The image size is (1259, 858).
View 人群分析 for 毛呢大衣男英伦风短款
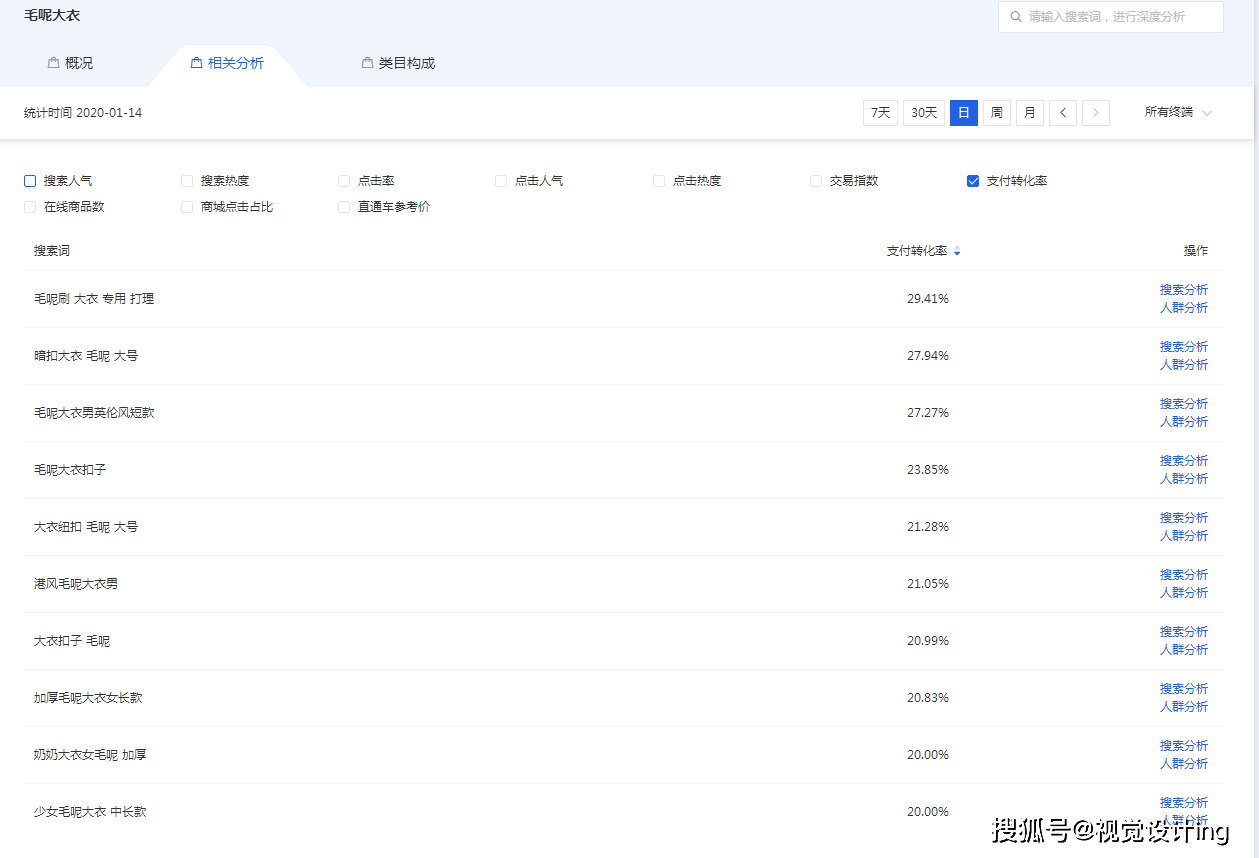click(1184, 422)
